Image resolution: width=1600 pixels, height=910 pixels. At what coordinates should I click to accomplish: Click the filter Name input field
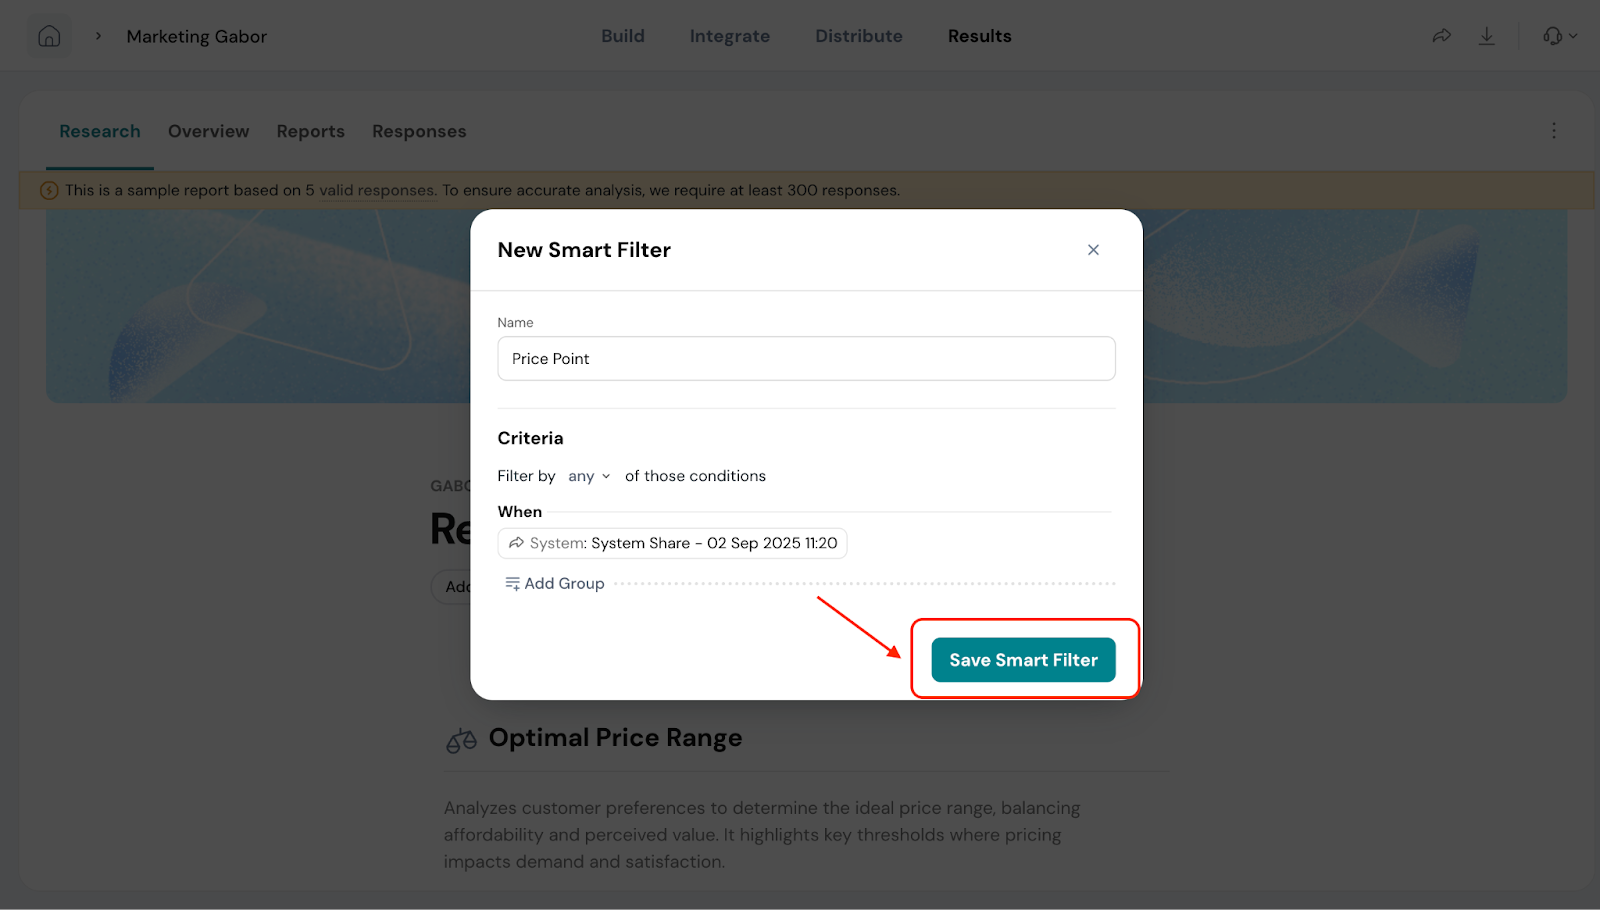pyautogui.click(x=806, y=359)
